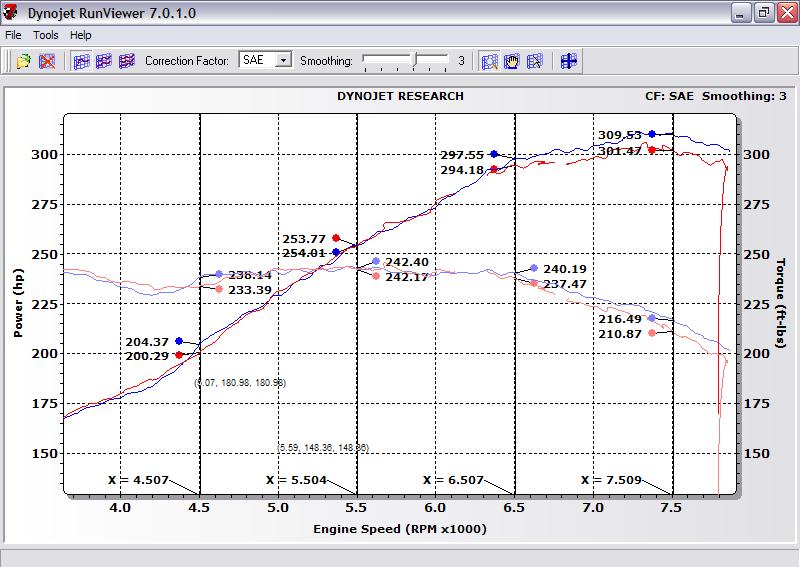Click the blue 254.01 data point

[336, 252]
